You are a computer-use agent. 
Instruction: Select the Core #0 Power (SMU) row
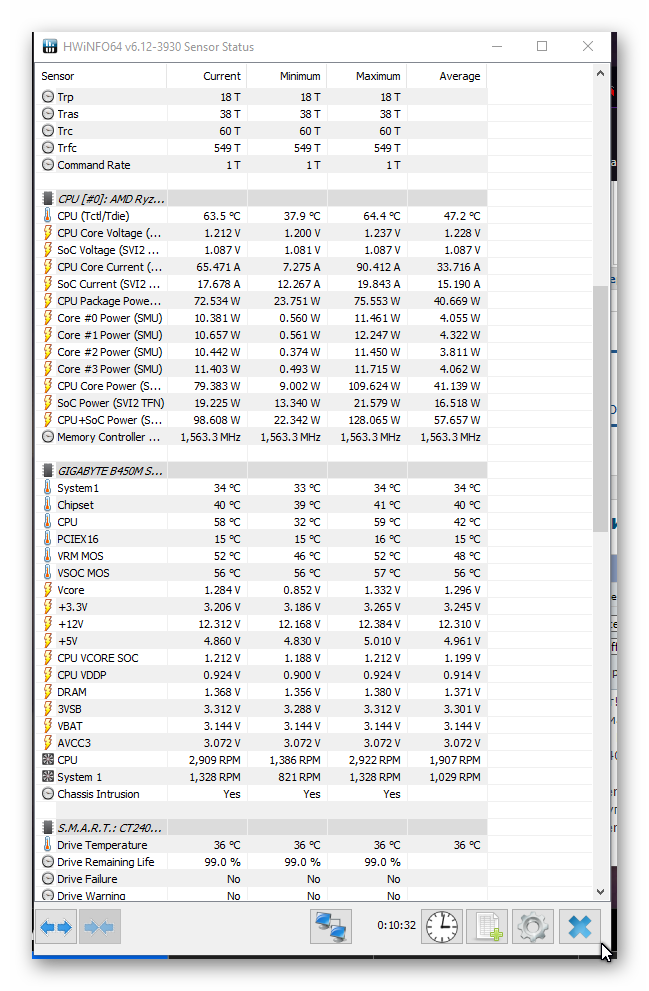(262, 318)
